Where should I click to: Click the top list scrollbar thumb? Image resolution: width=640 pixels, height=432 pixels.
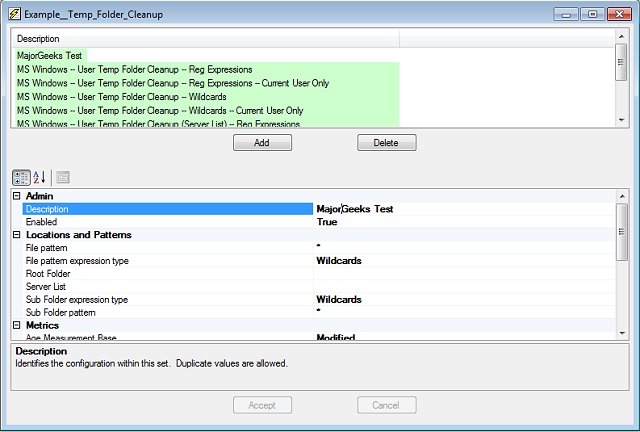click(x=621, y=62)
